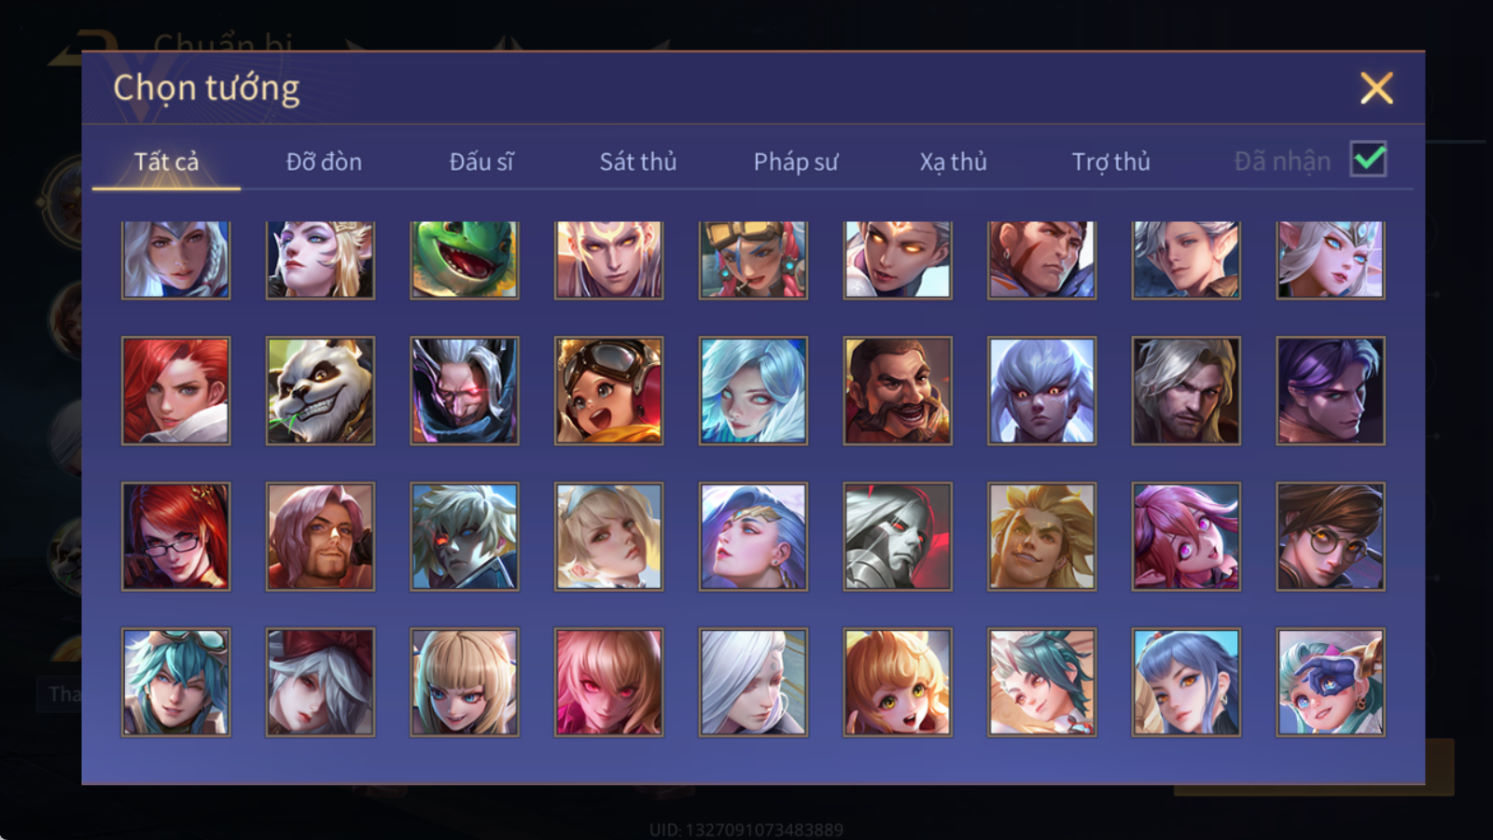Switch to the Xạ thủ tab
This screenshot has width=1493, height=840.
click(x=953, y=161)
